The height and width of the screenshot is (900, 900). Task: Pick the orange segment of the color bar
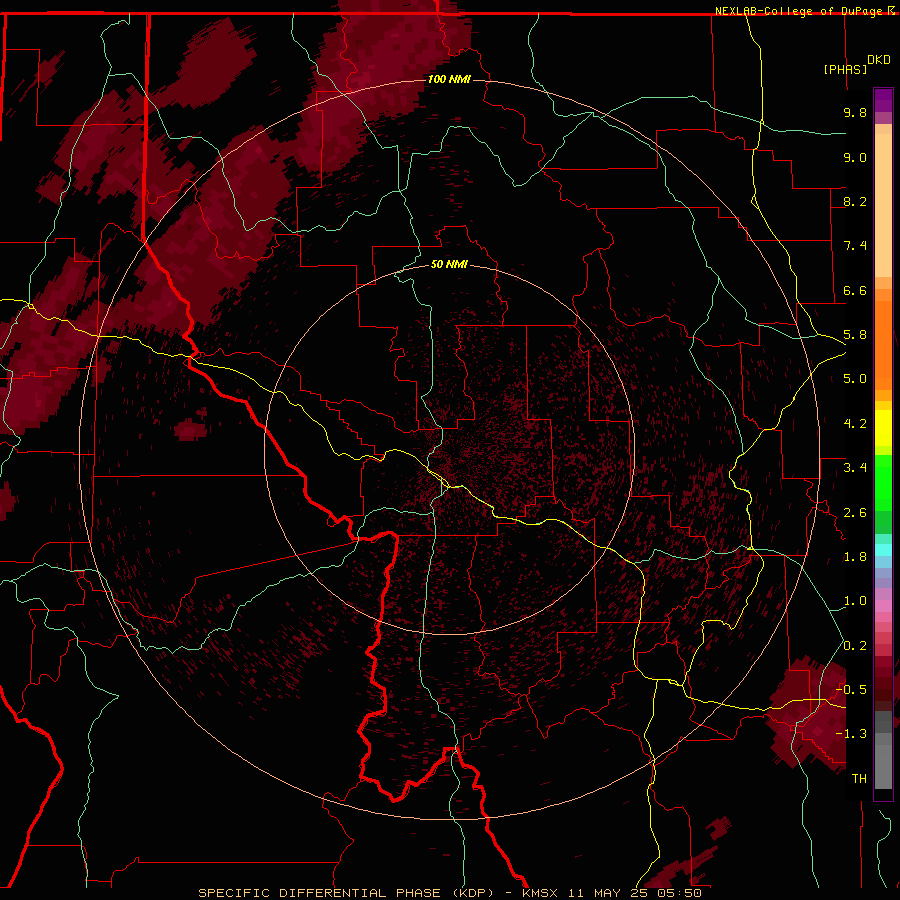tap(883, 346)
